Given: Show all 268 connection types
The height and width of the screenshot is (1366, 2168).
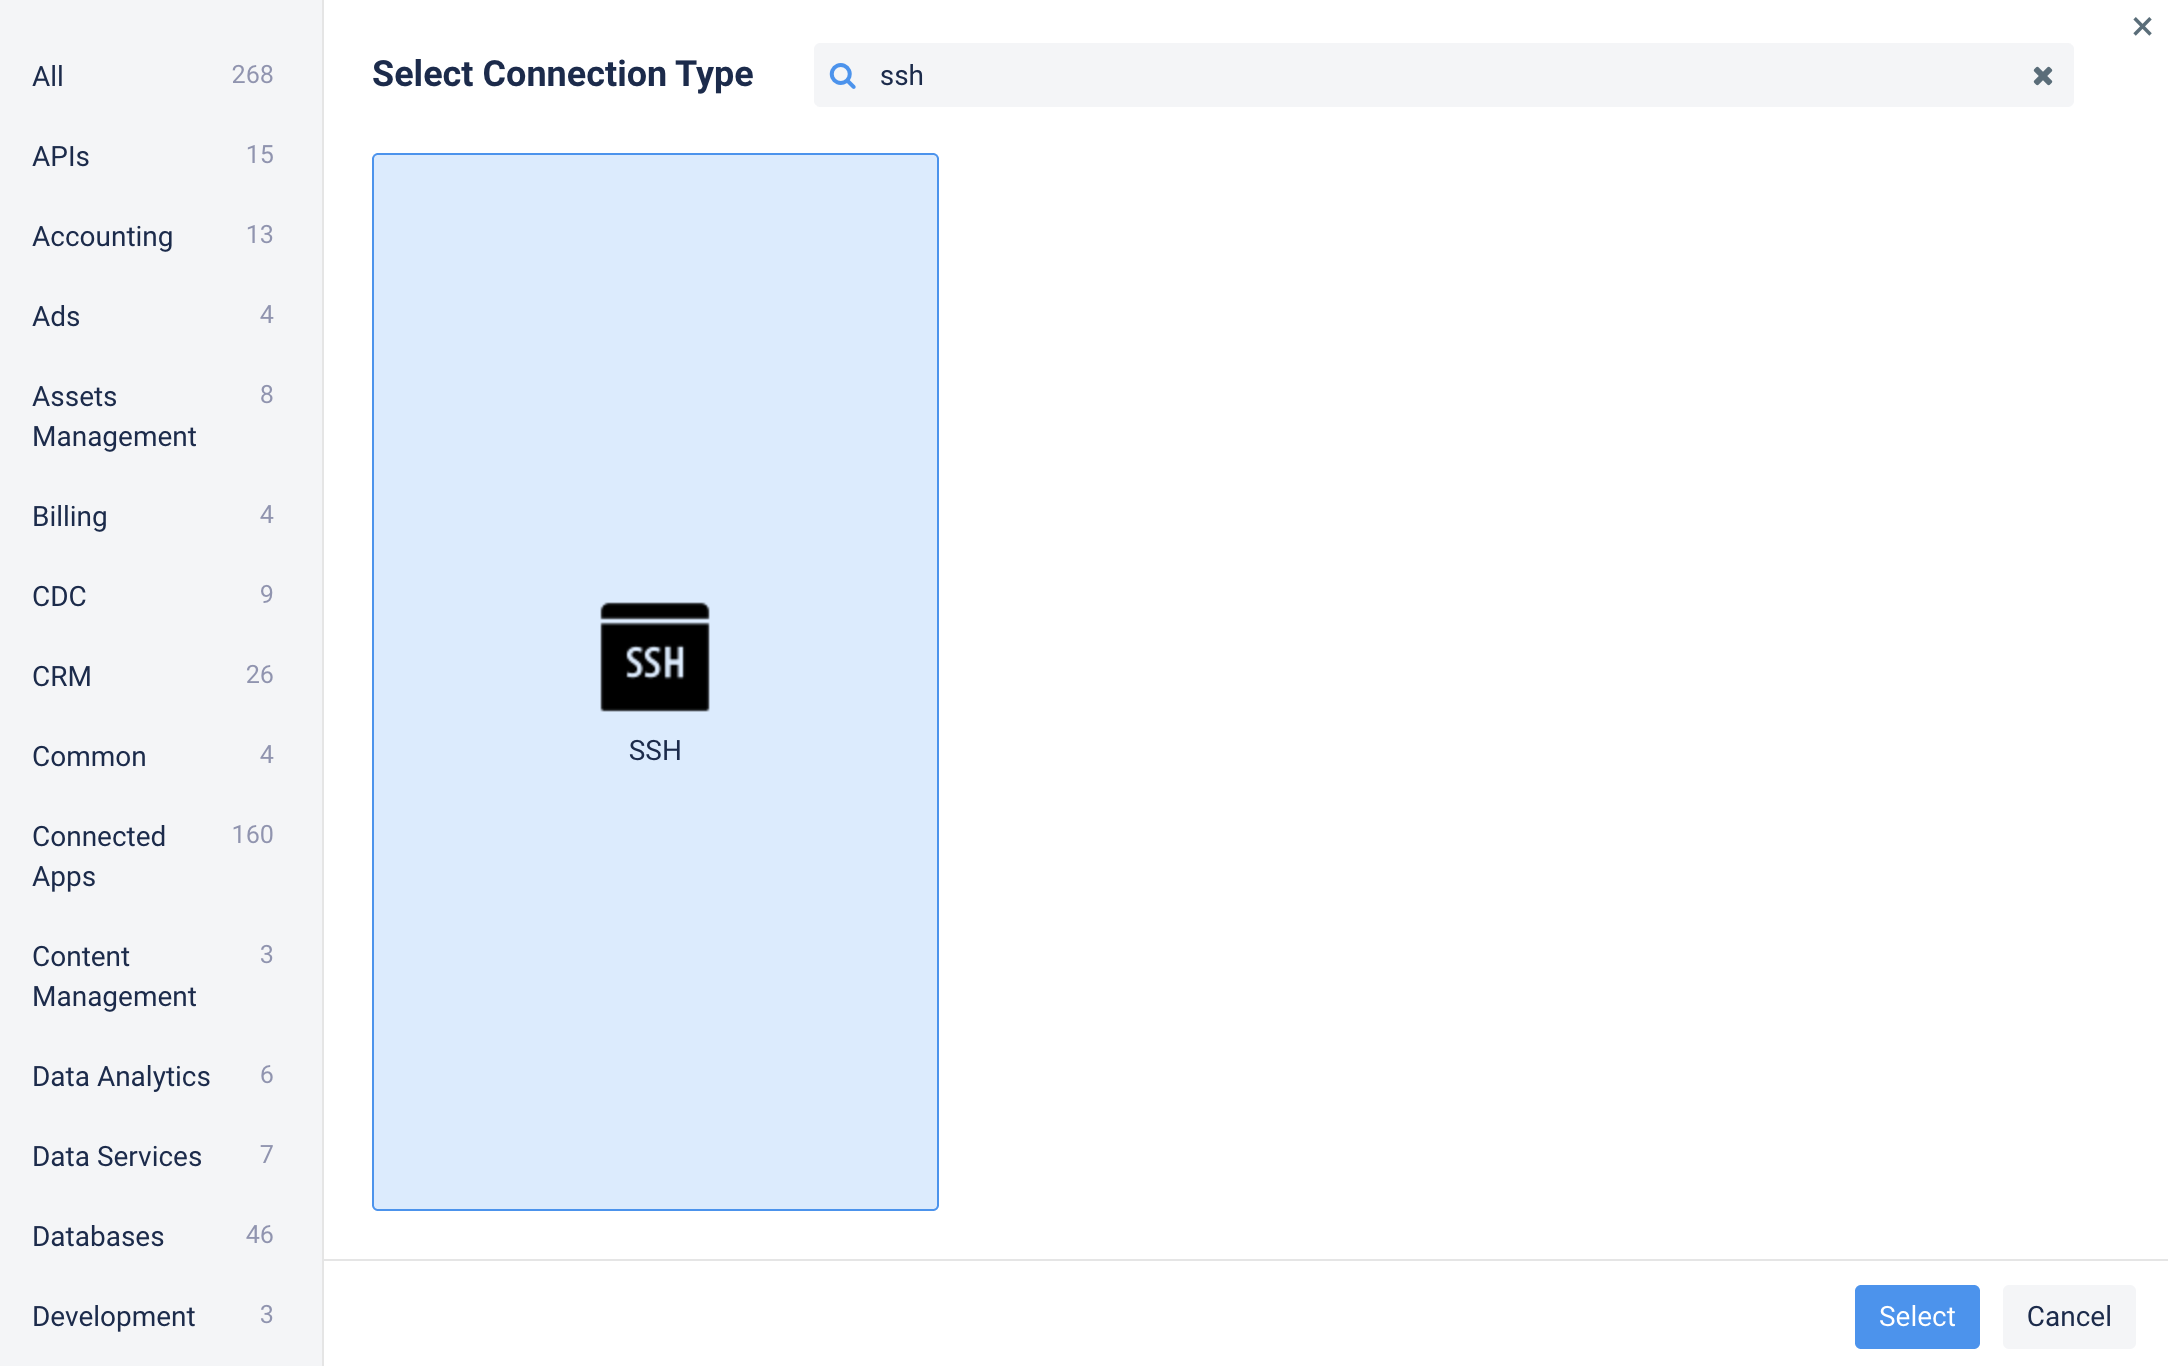Looking at the screenshot, I should [47, 75].
